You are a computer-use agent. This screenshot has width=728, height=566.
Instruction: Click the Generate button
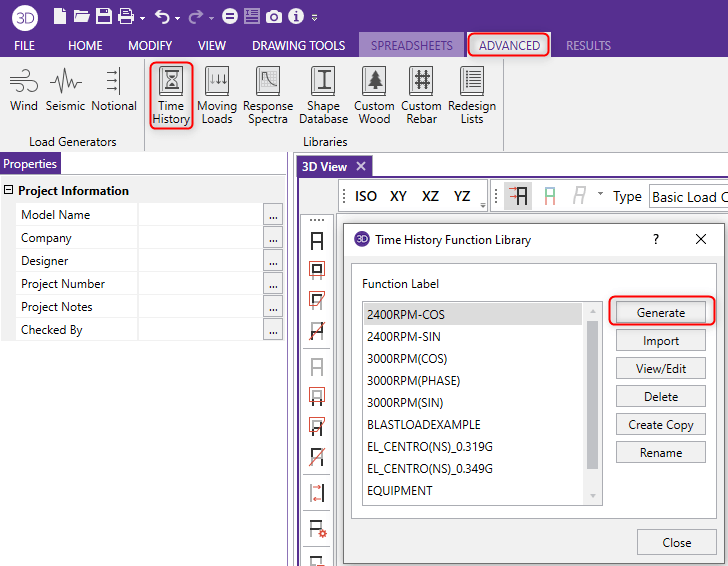pyautogui.click(x=661, y=313)
